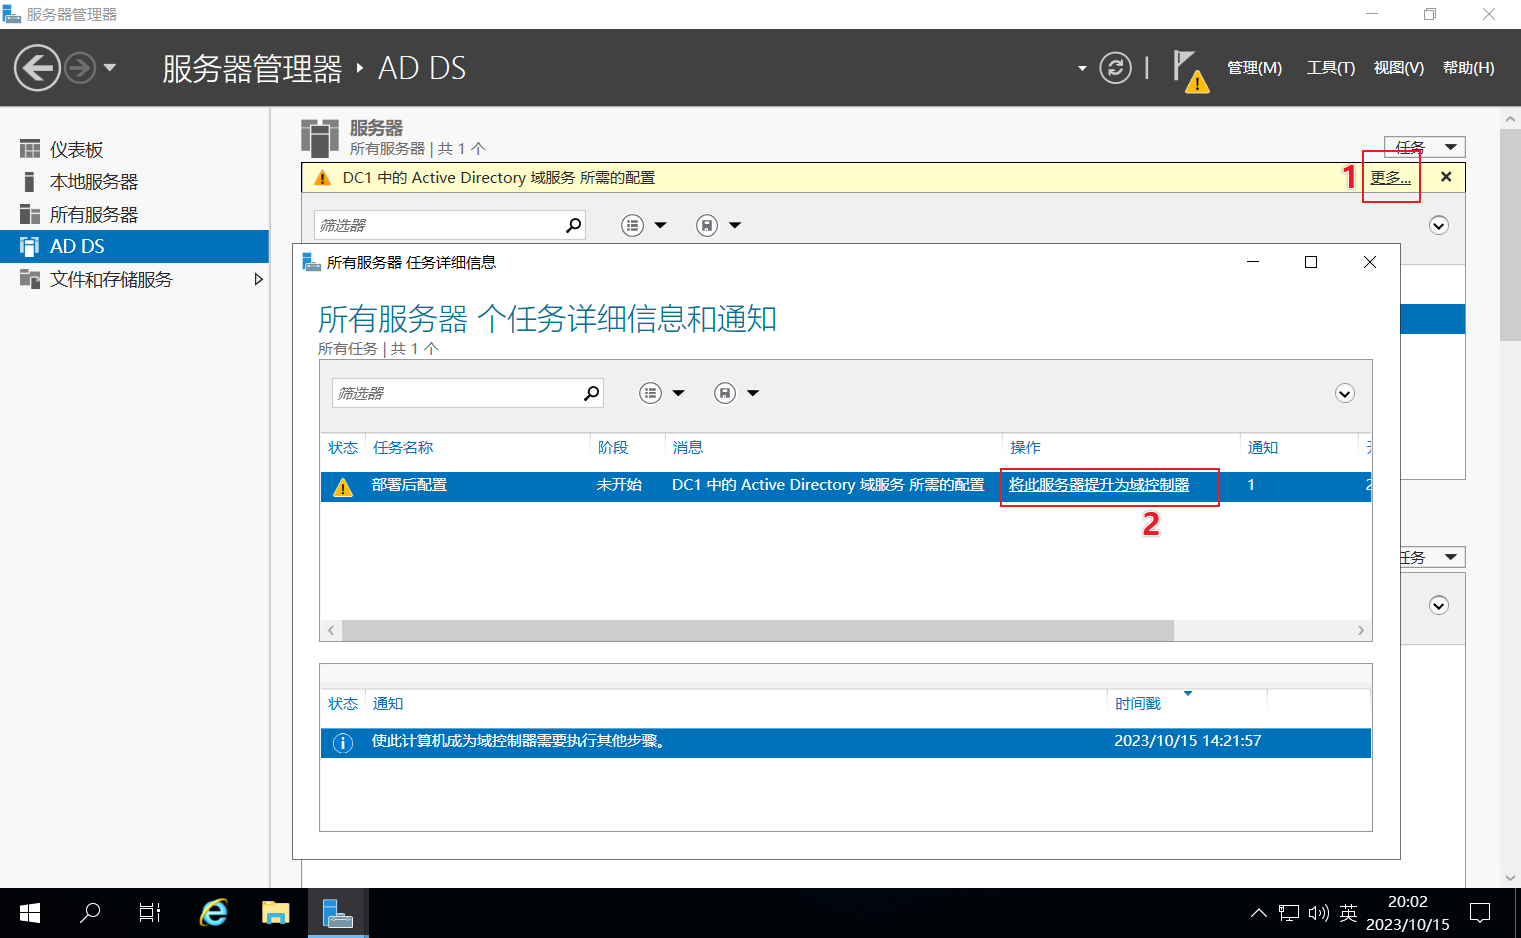
Task: Sort by 状态 column in task table
Action: (343, 447)
